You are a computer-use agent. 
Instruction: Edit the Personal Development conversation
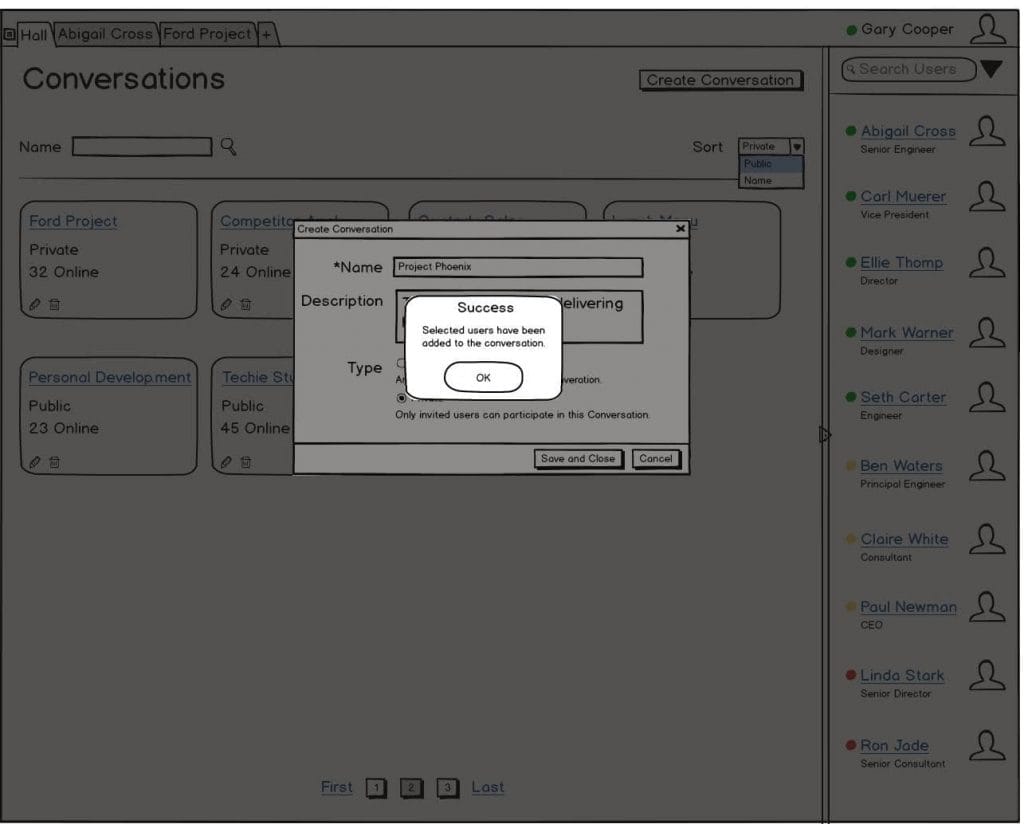tap(35, 462)
